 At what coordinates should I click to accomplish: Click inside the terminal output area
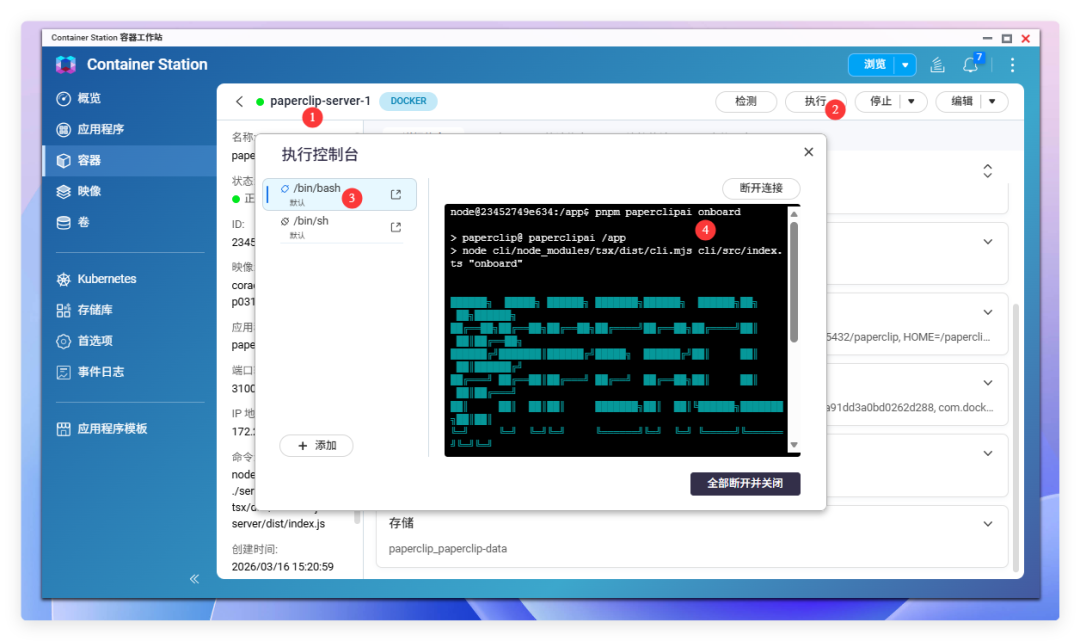click(x=616, y=330)
